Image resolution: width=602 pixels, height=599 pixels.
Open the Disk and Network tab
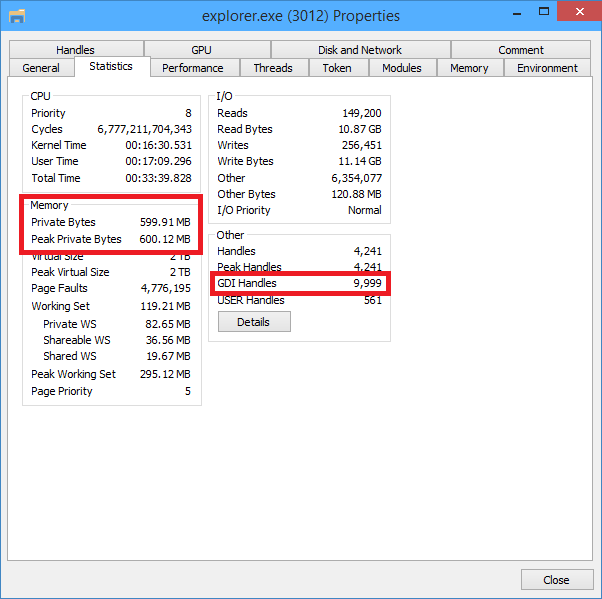pyautogui.click(x=361, y=50)
